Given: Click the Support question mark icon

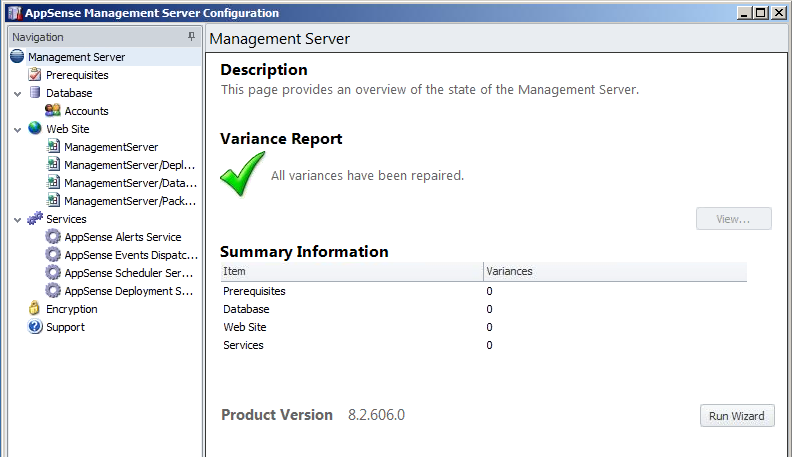Looking at the screenshot, I should click(35, 327).
